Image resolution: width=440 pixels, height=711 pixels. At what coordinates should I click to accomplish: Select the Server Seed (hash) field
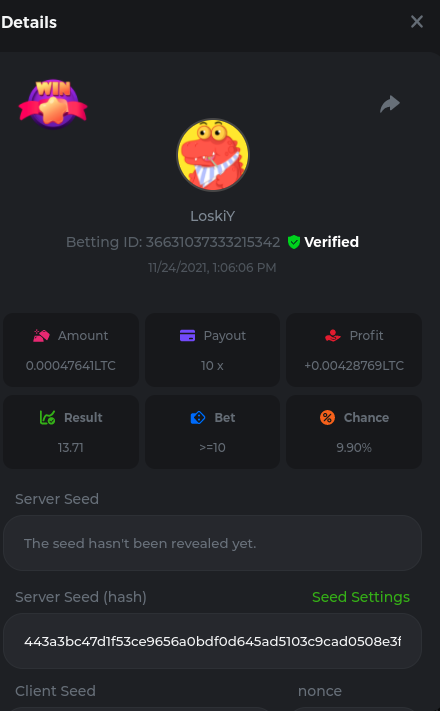[212, 641]
